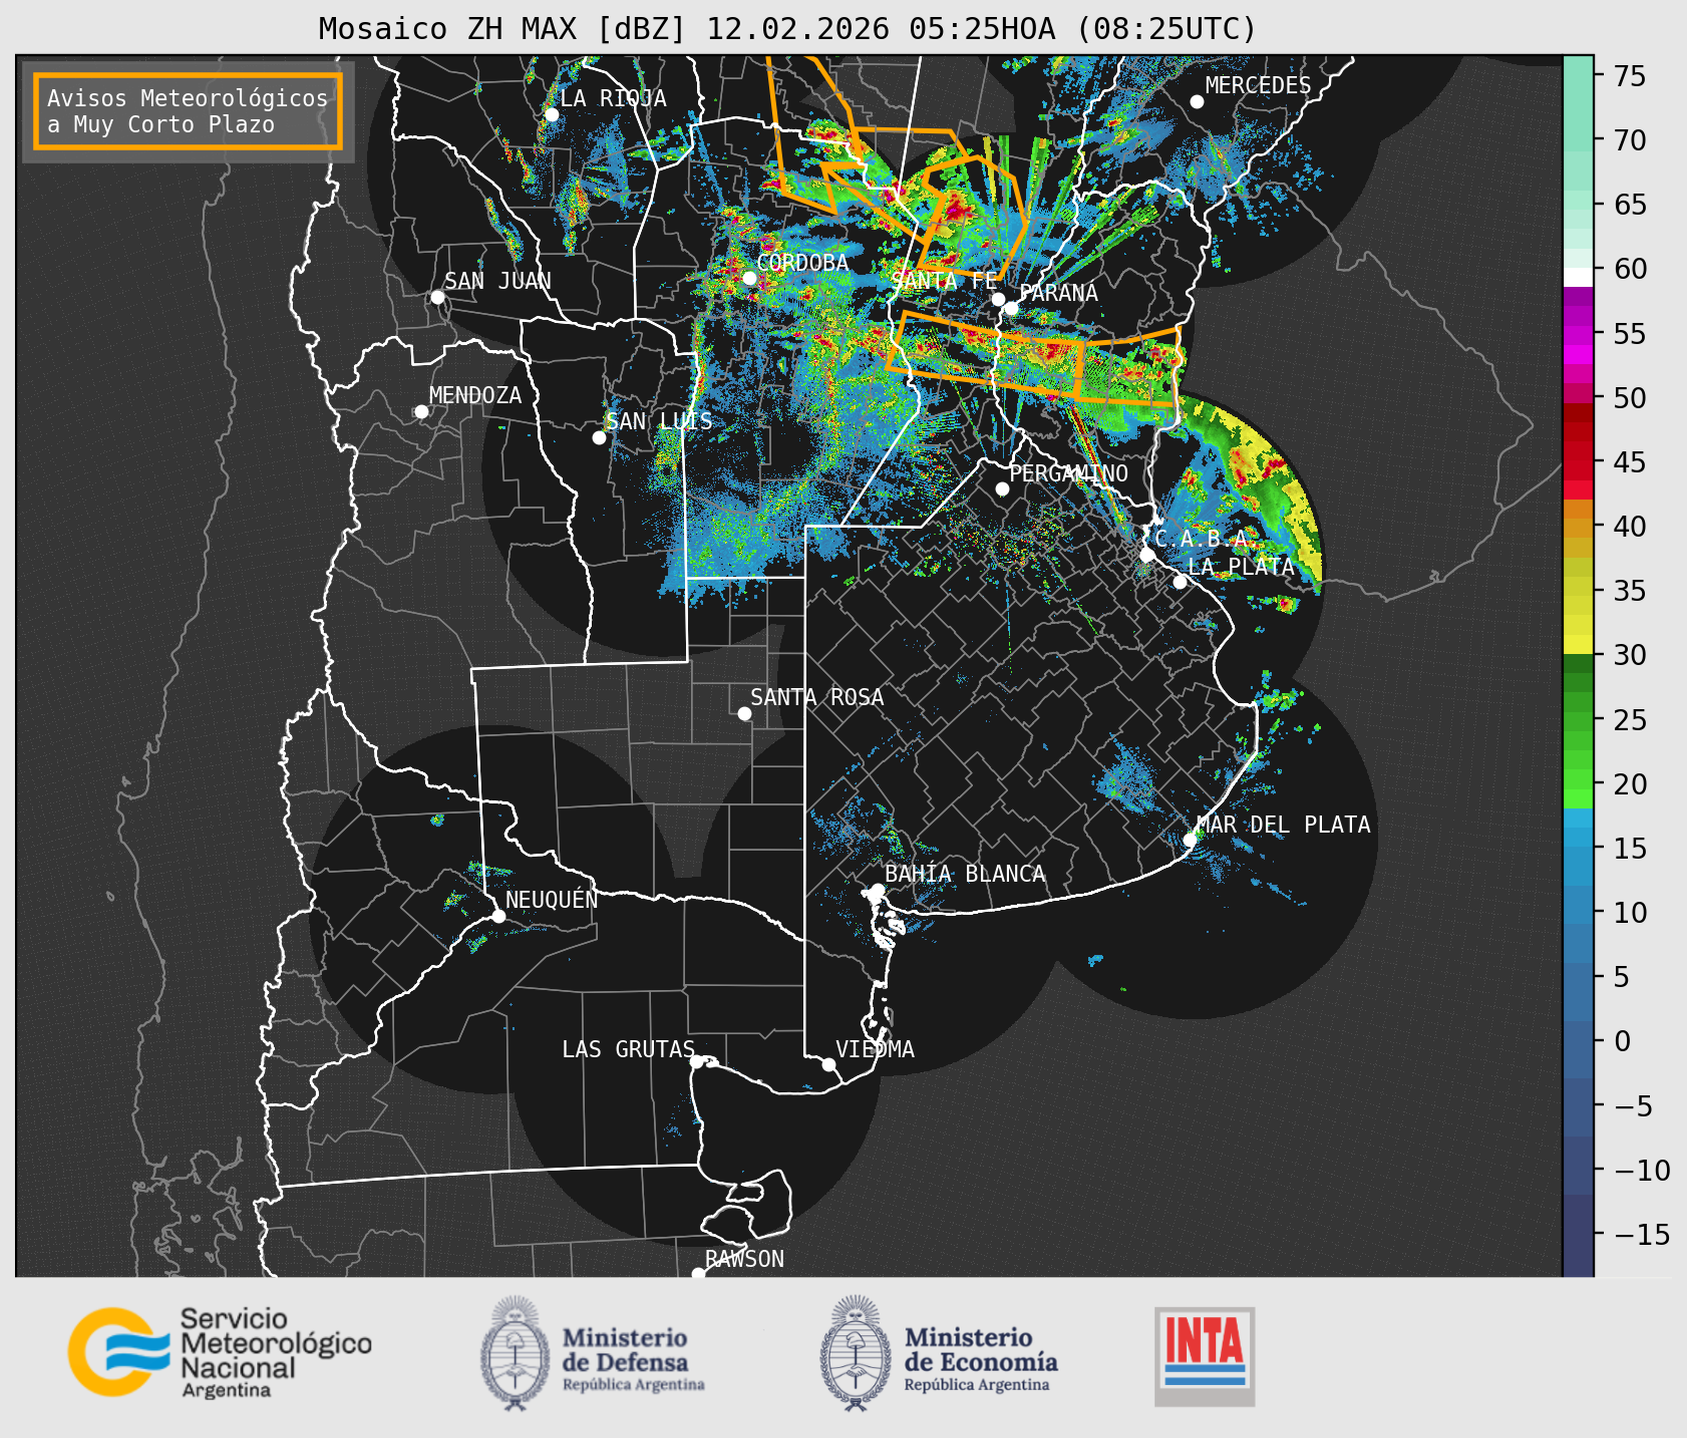Click the Santa Rosa city dot marker
The image size is (1687, 1438).
(x=744, y=713)
